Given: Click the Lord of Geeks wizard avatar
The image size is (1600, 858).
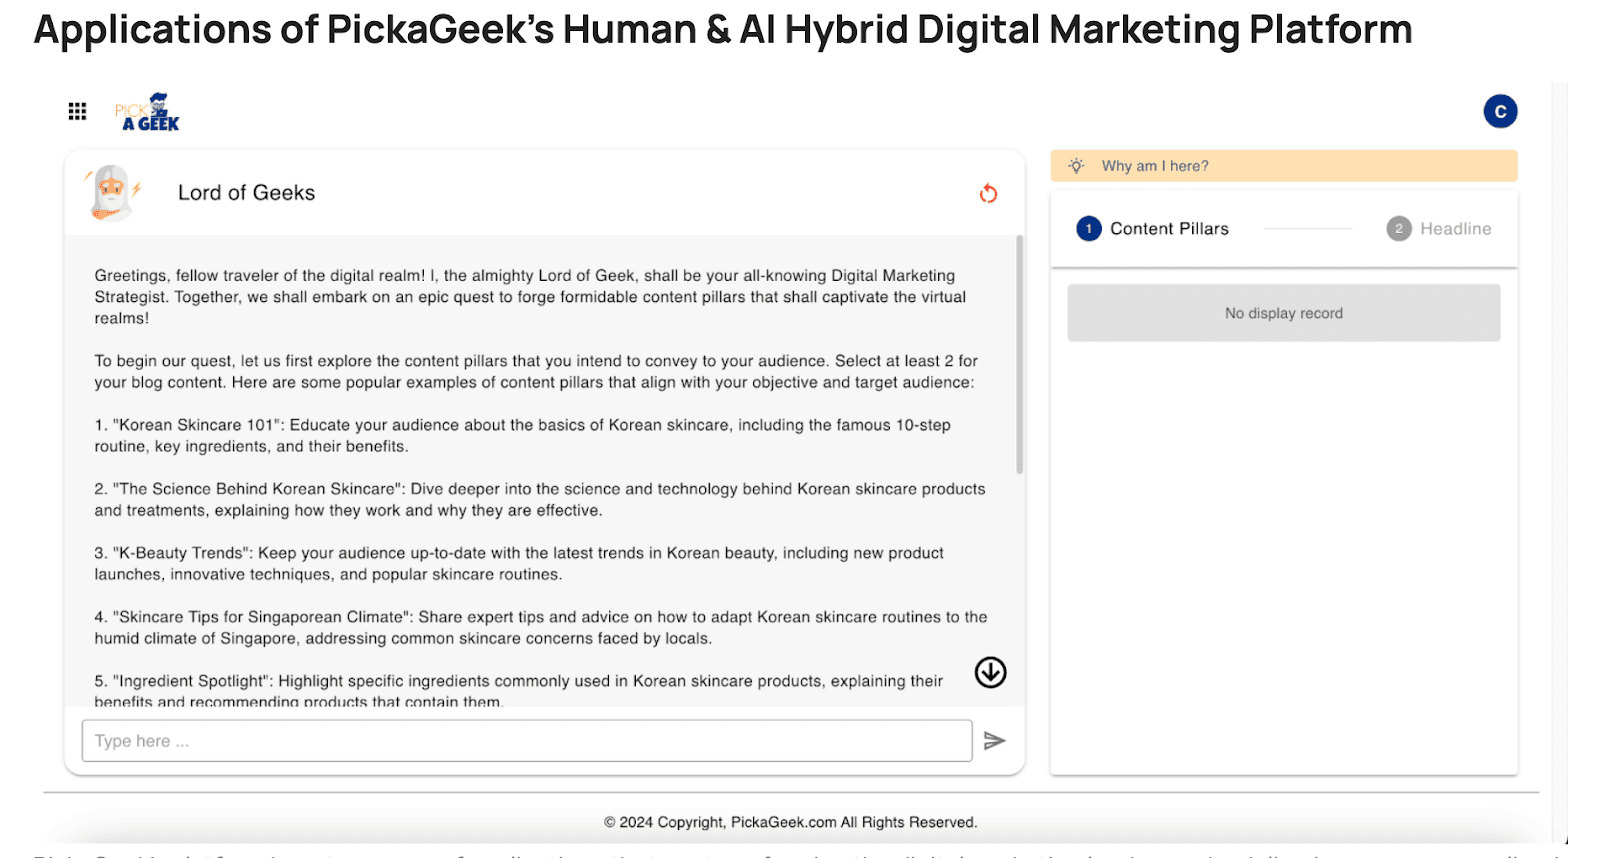Looking at the screenshot, I should (x=112, y=192).
